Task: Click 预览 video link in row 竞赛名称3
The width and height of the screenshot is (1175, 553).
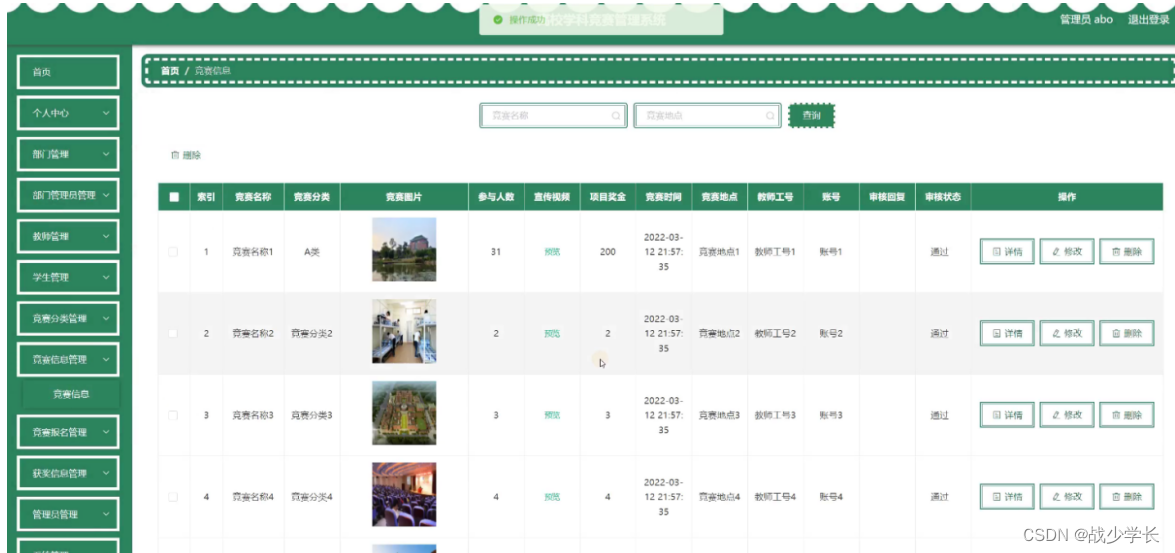Action: 552,415
